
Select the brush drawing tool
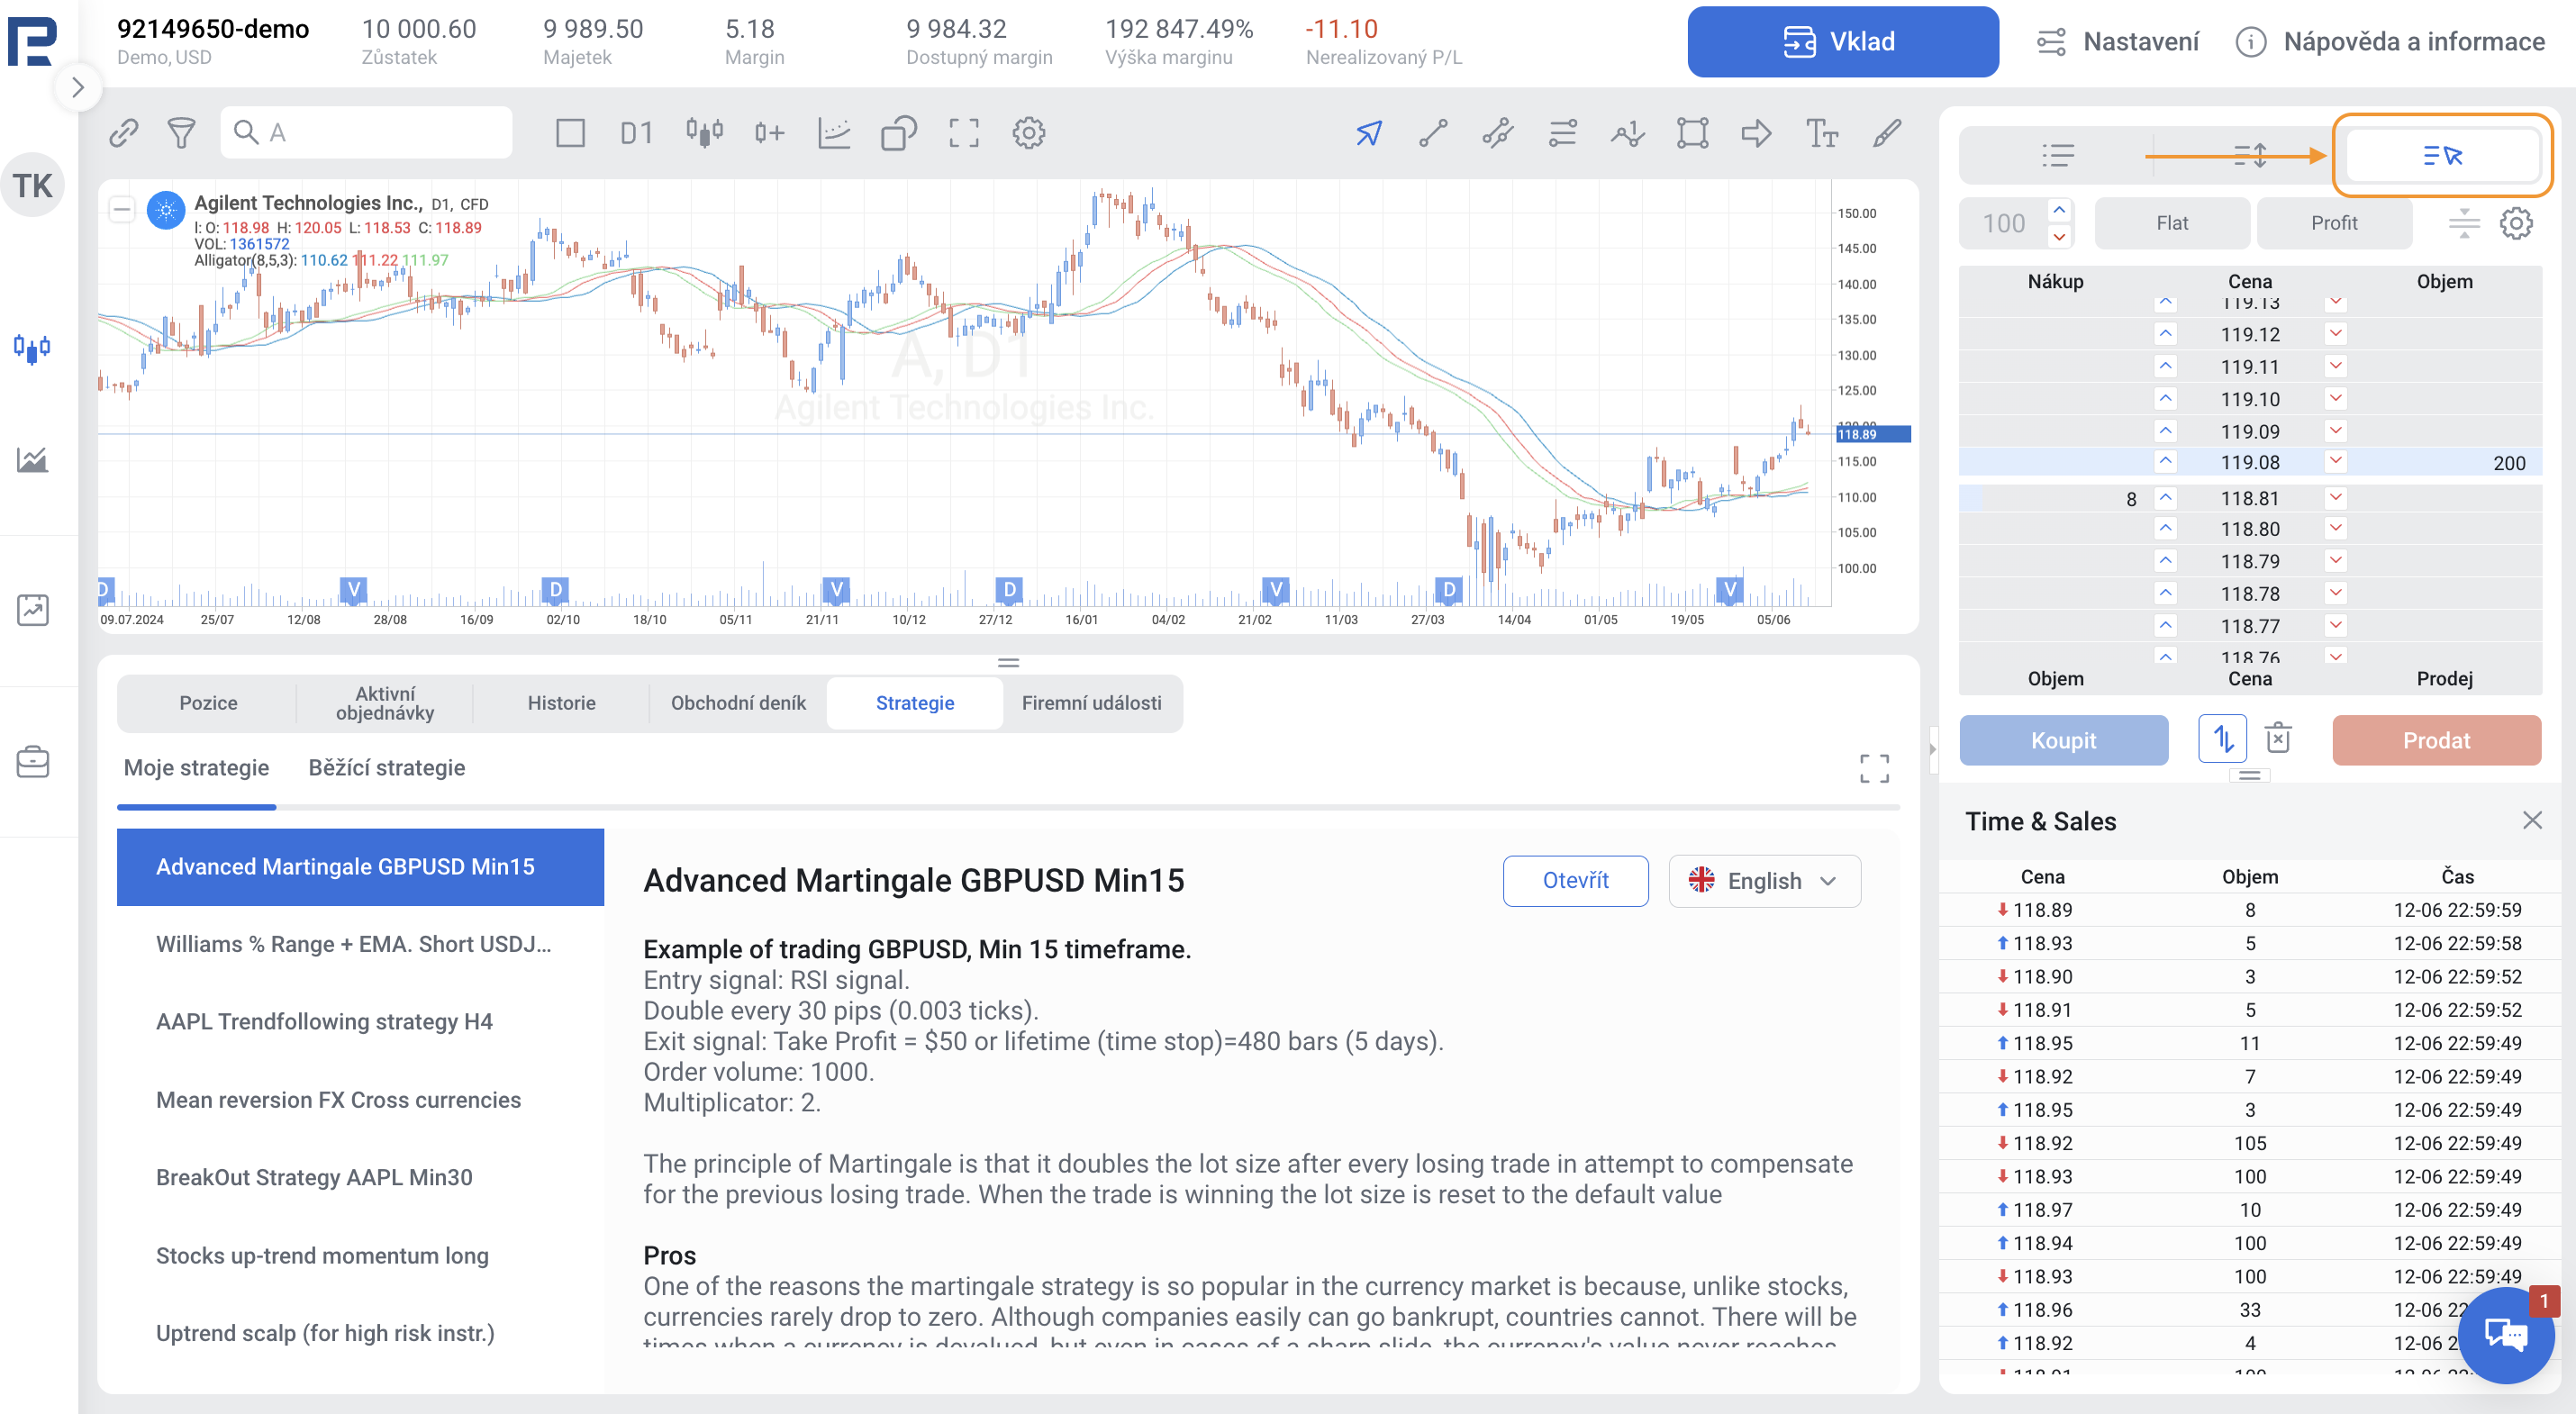(x=1886, y=133)
